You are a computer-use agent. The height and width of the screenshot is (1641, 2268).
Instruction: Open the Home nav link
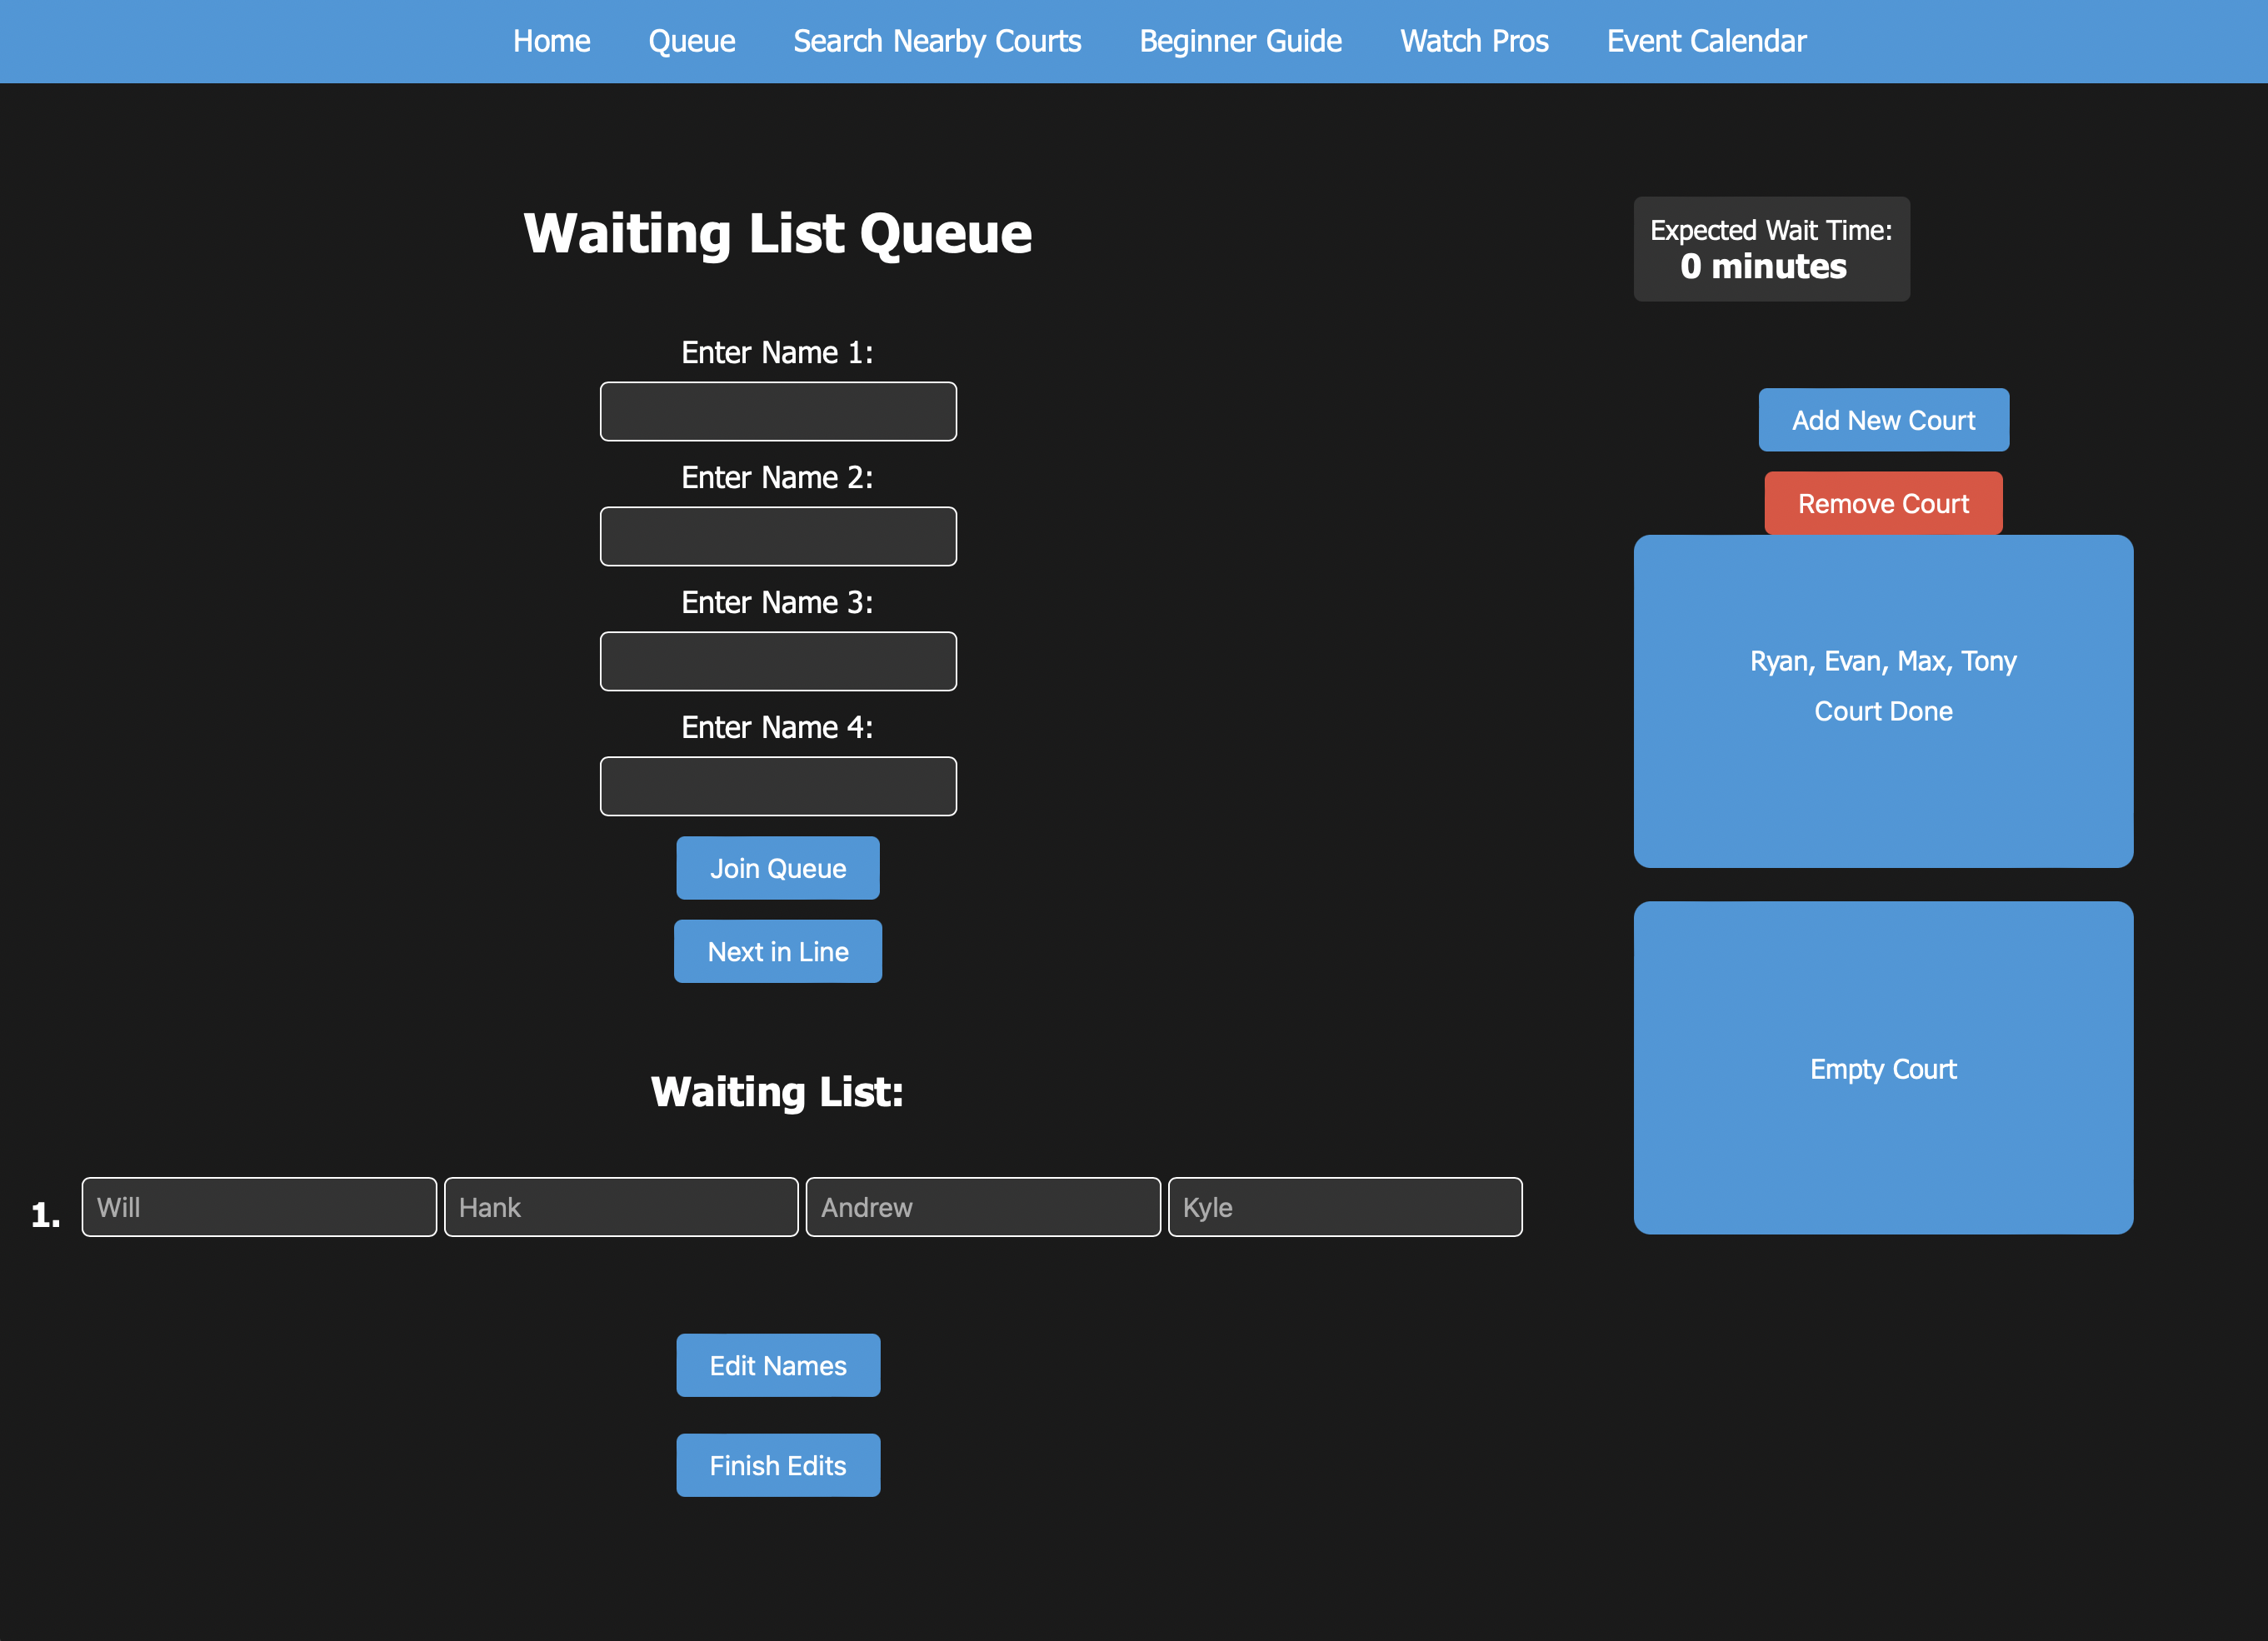tap(551, 41)
